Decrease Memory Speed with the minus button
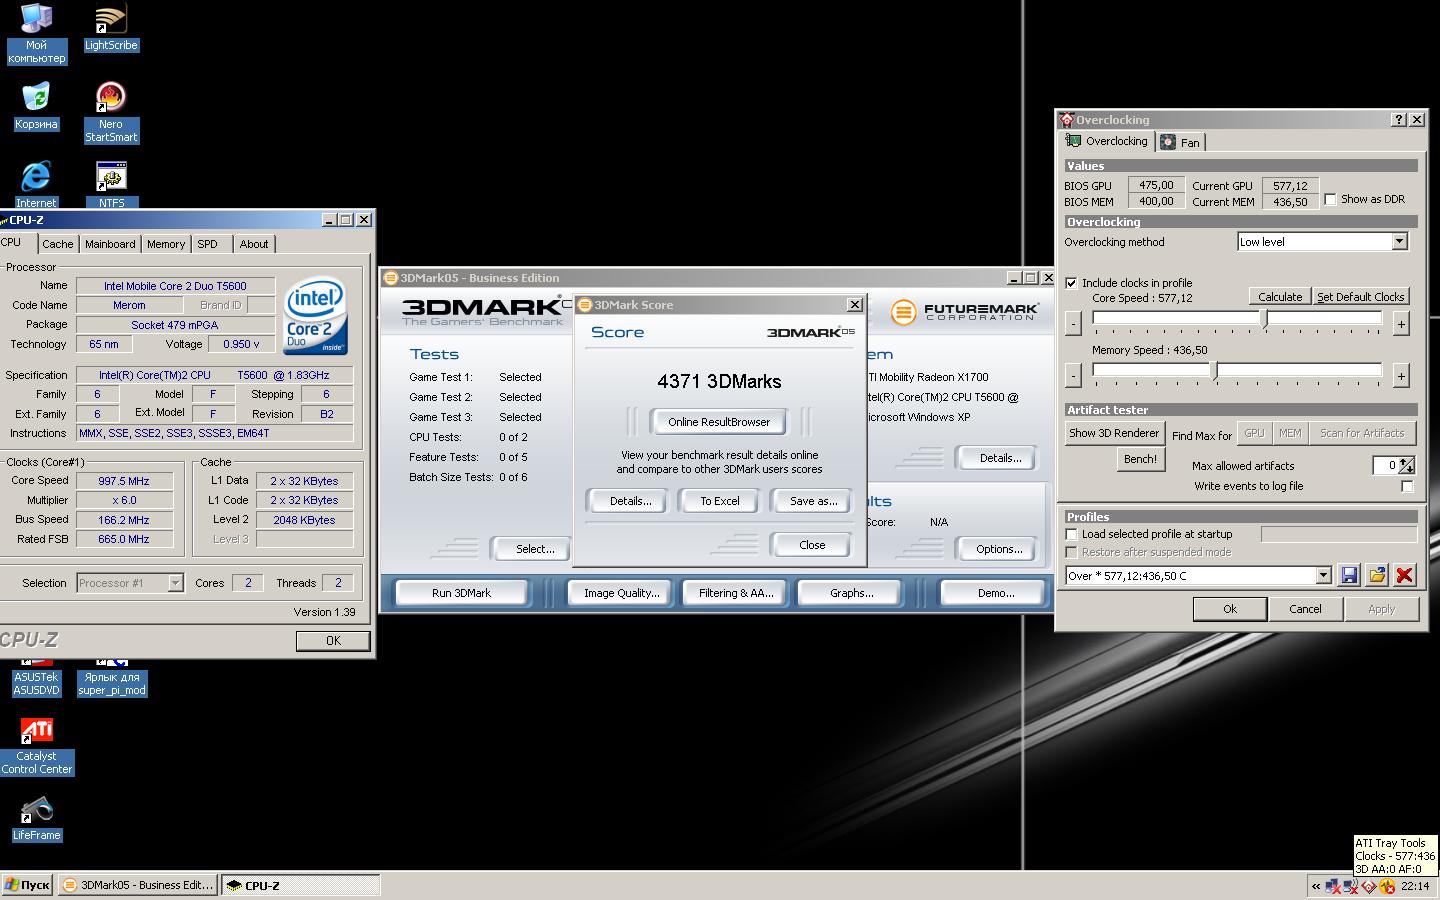This screenshot has width=1440, height=900. [x=1073, y=375]
